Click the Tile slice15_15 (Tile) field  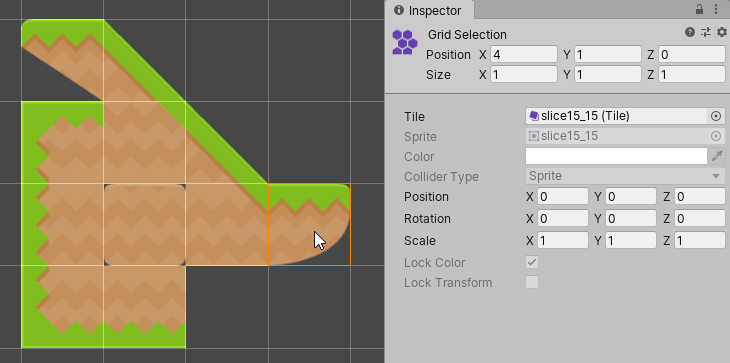point(616,116)
